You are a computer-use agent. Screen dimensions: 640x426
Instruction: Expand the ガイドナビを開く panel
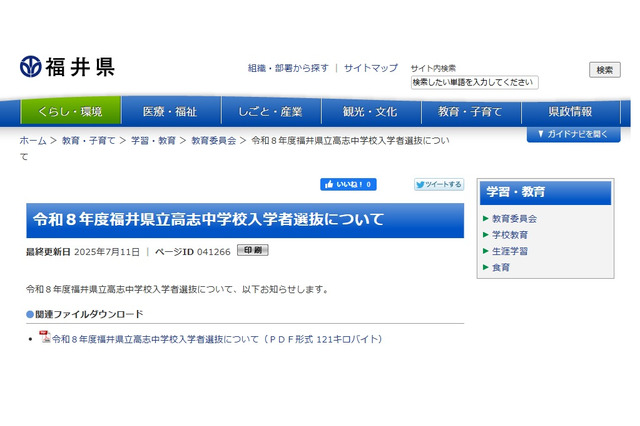[573, 134]
